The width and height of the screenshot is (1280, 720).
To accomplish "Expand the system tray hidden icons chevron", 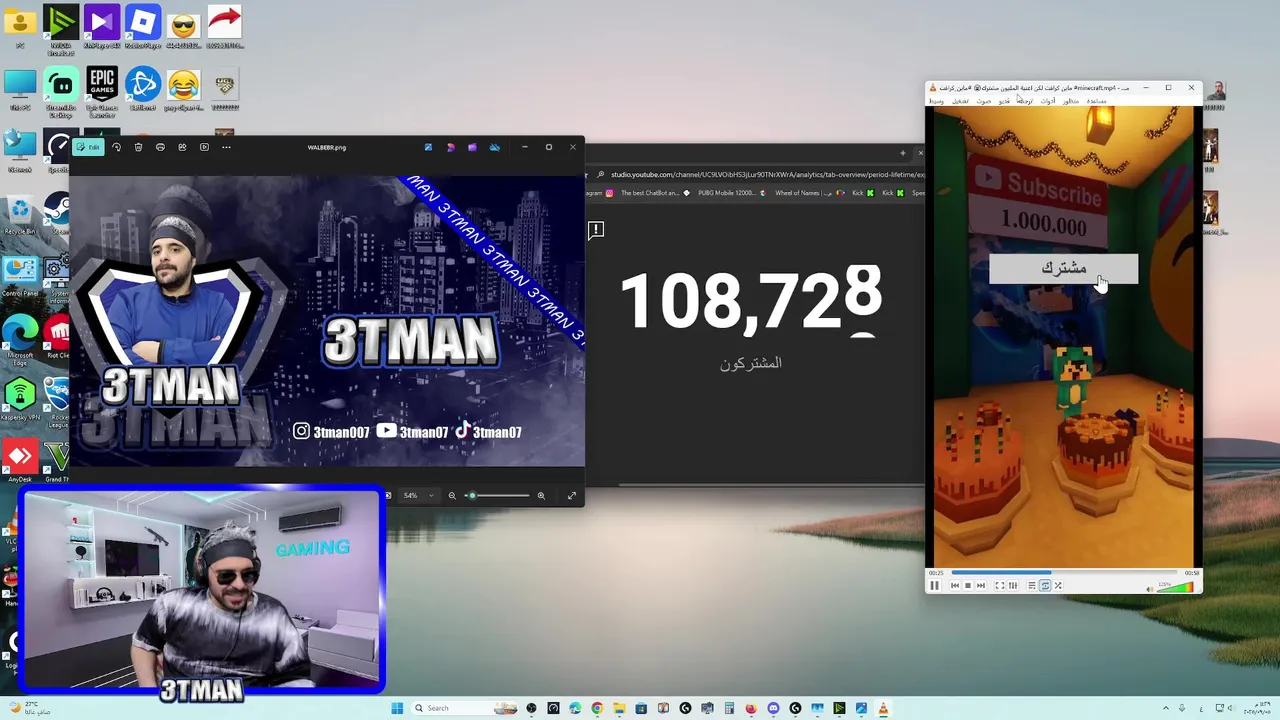I will point(1166,708).
